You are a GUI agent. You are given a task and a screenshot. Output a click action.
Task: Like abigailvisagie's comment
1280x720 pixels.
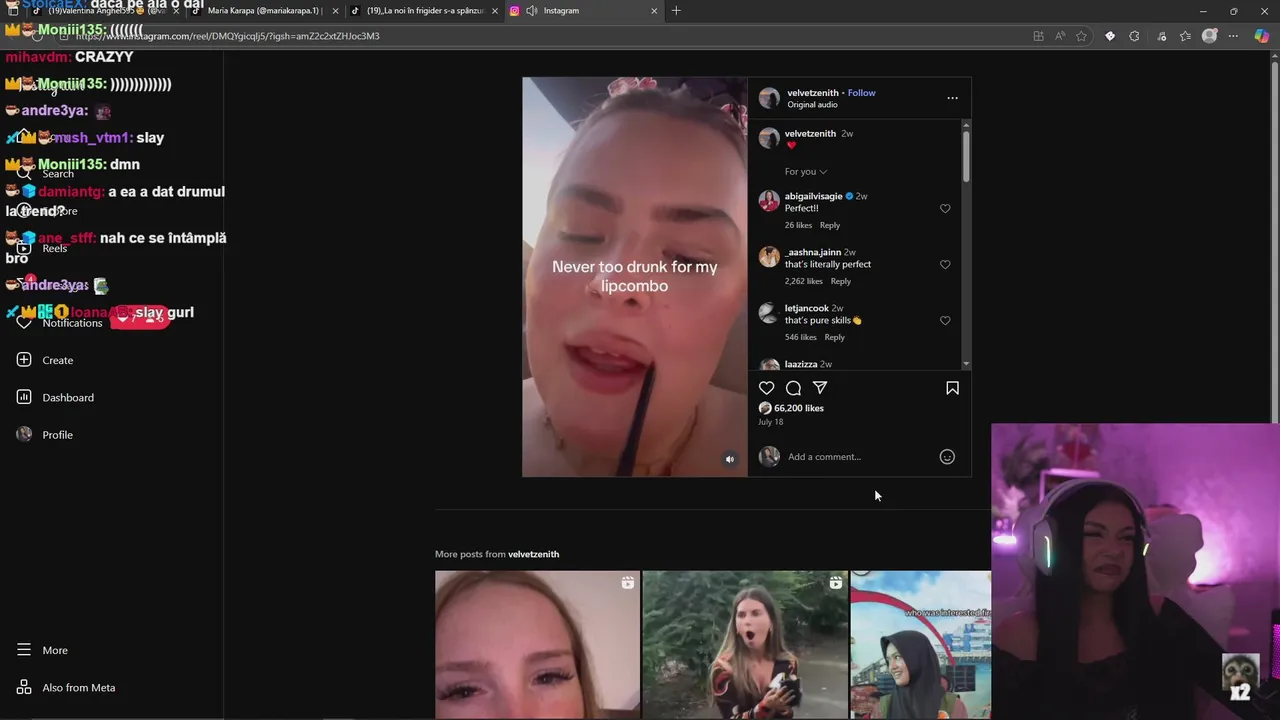click(945, 209)
